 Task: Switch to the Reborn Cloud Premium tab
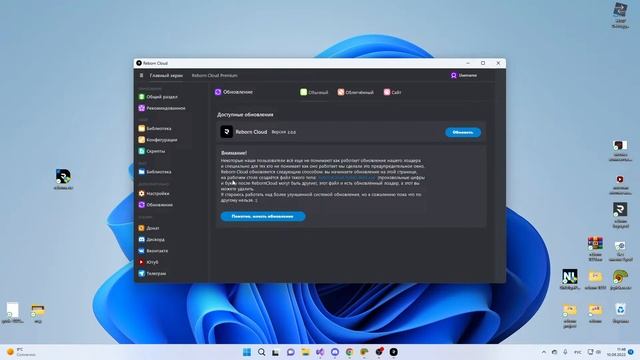click(215, 76)
